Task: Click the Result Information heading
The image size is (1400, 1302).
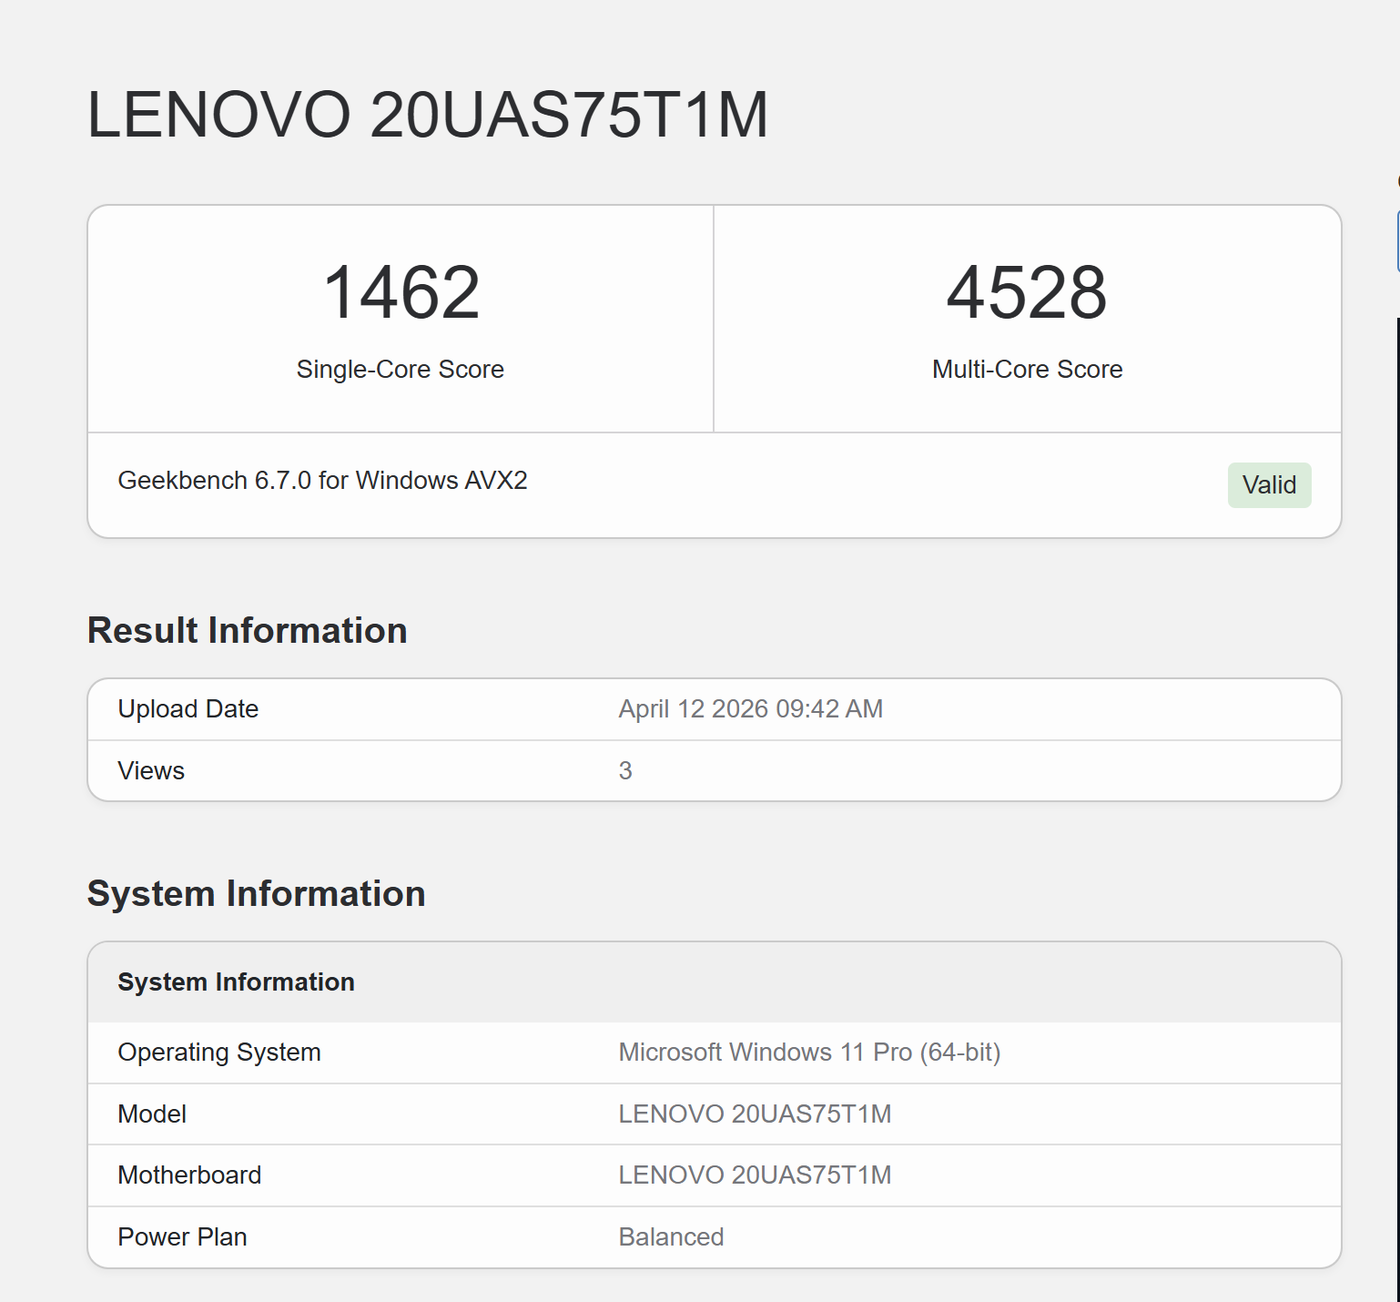Action: 247,630
